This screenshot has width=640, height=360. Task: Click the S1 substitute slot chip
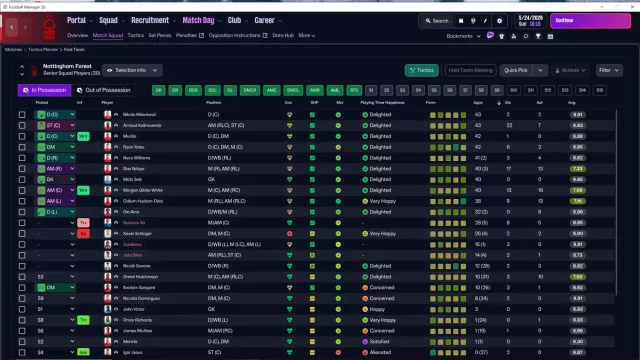click(x=371, y=90)
